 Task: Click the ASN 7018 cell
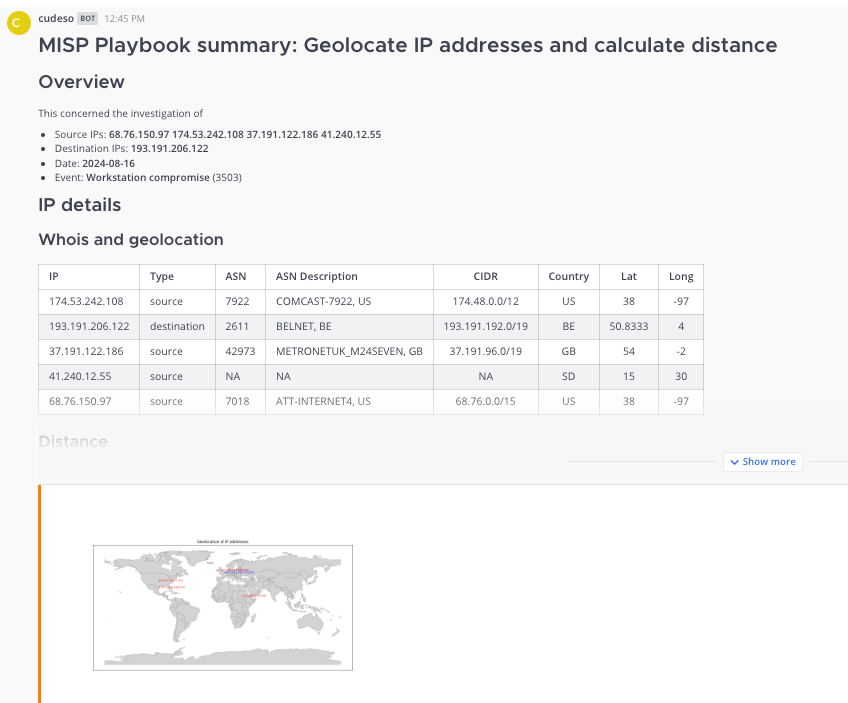240,402
